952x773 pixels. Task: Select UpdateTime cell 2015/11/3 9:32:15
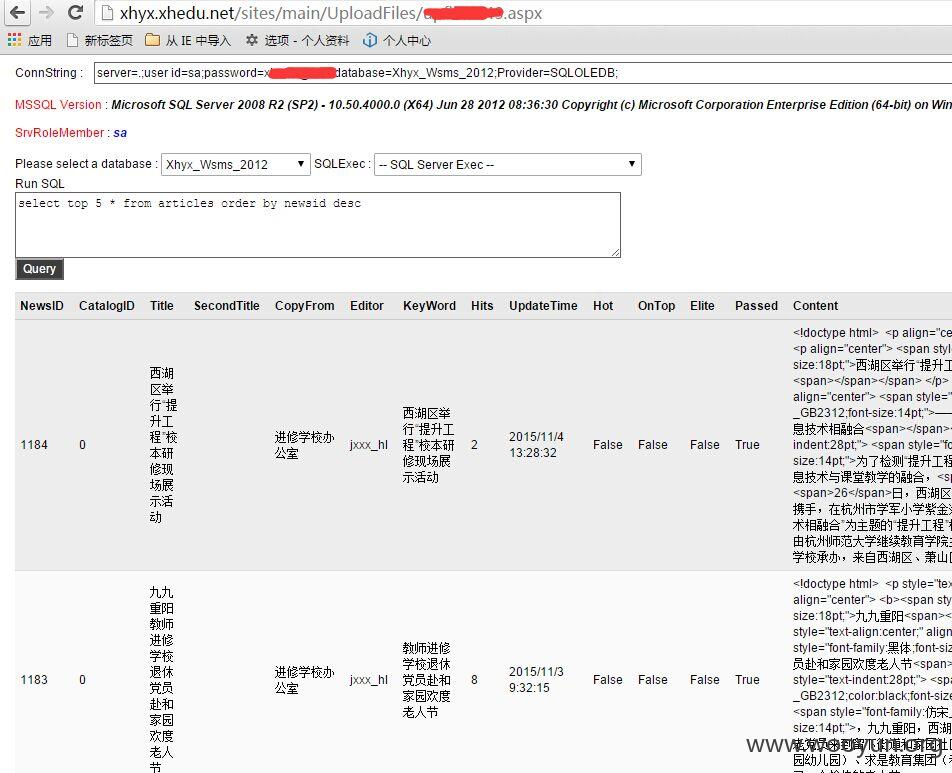pos(536,680)
